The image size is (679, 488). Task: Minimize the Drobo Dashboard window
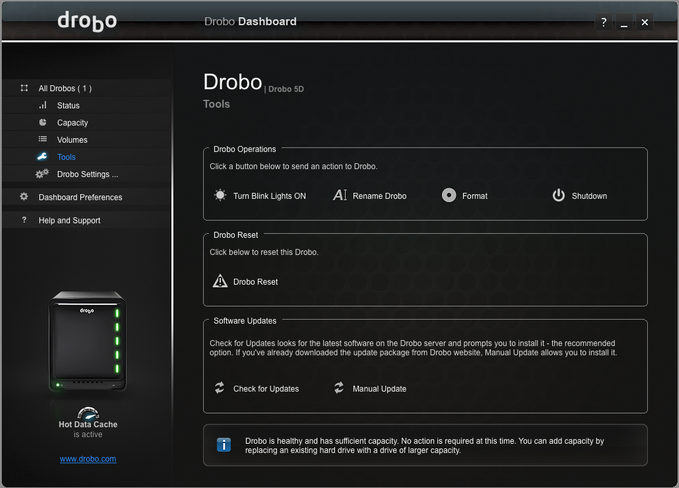coord(624,22)
